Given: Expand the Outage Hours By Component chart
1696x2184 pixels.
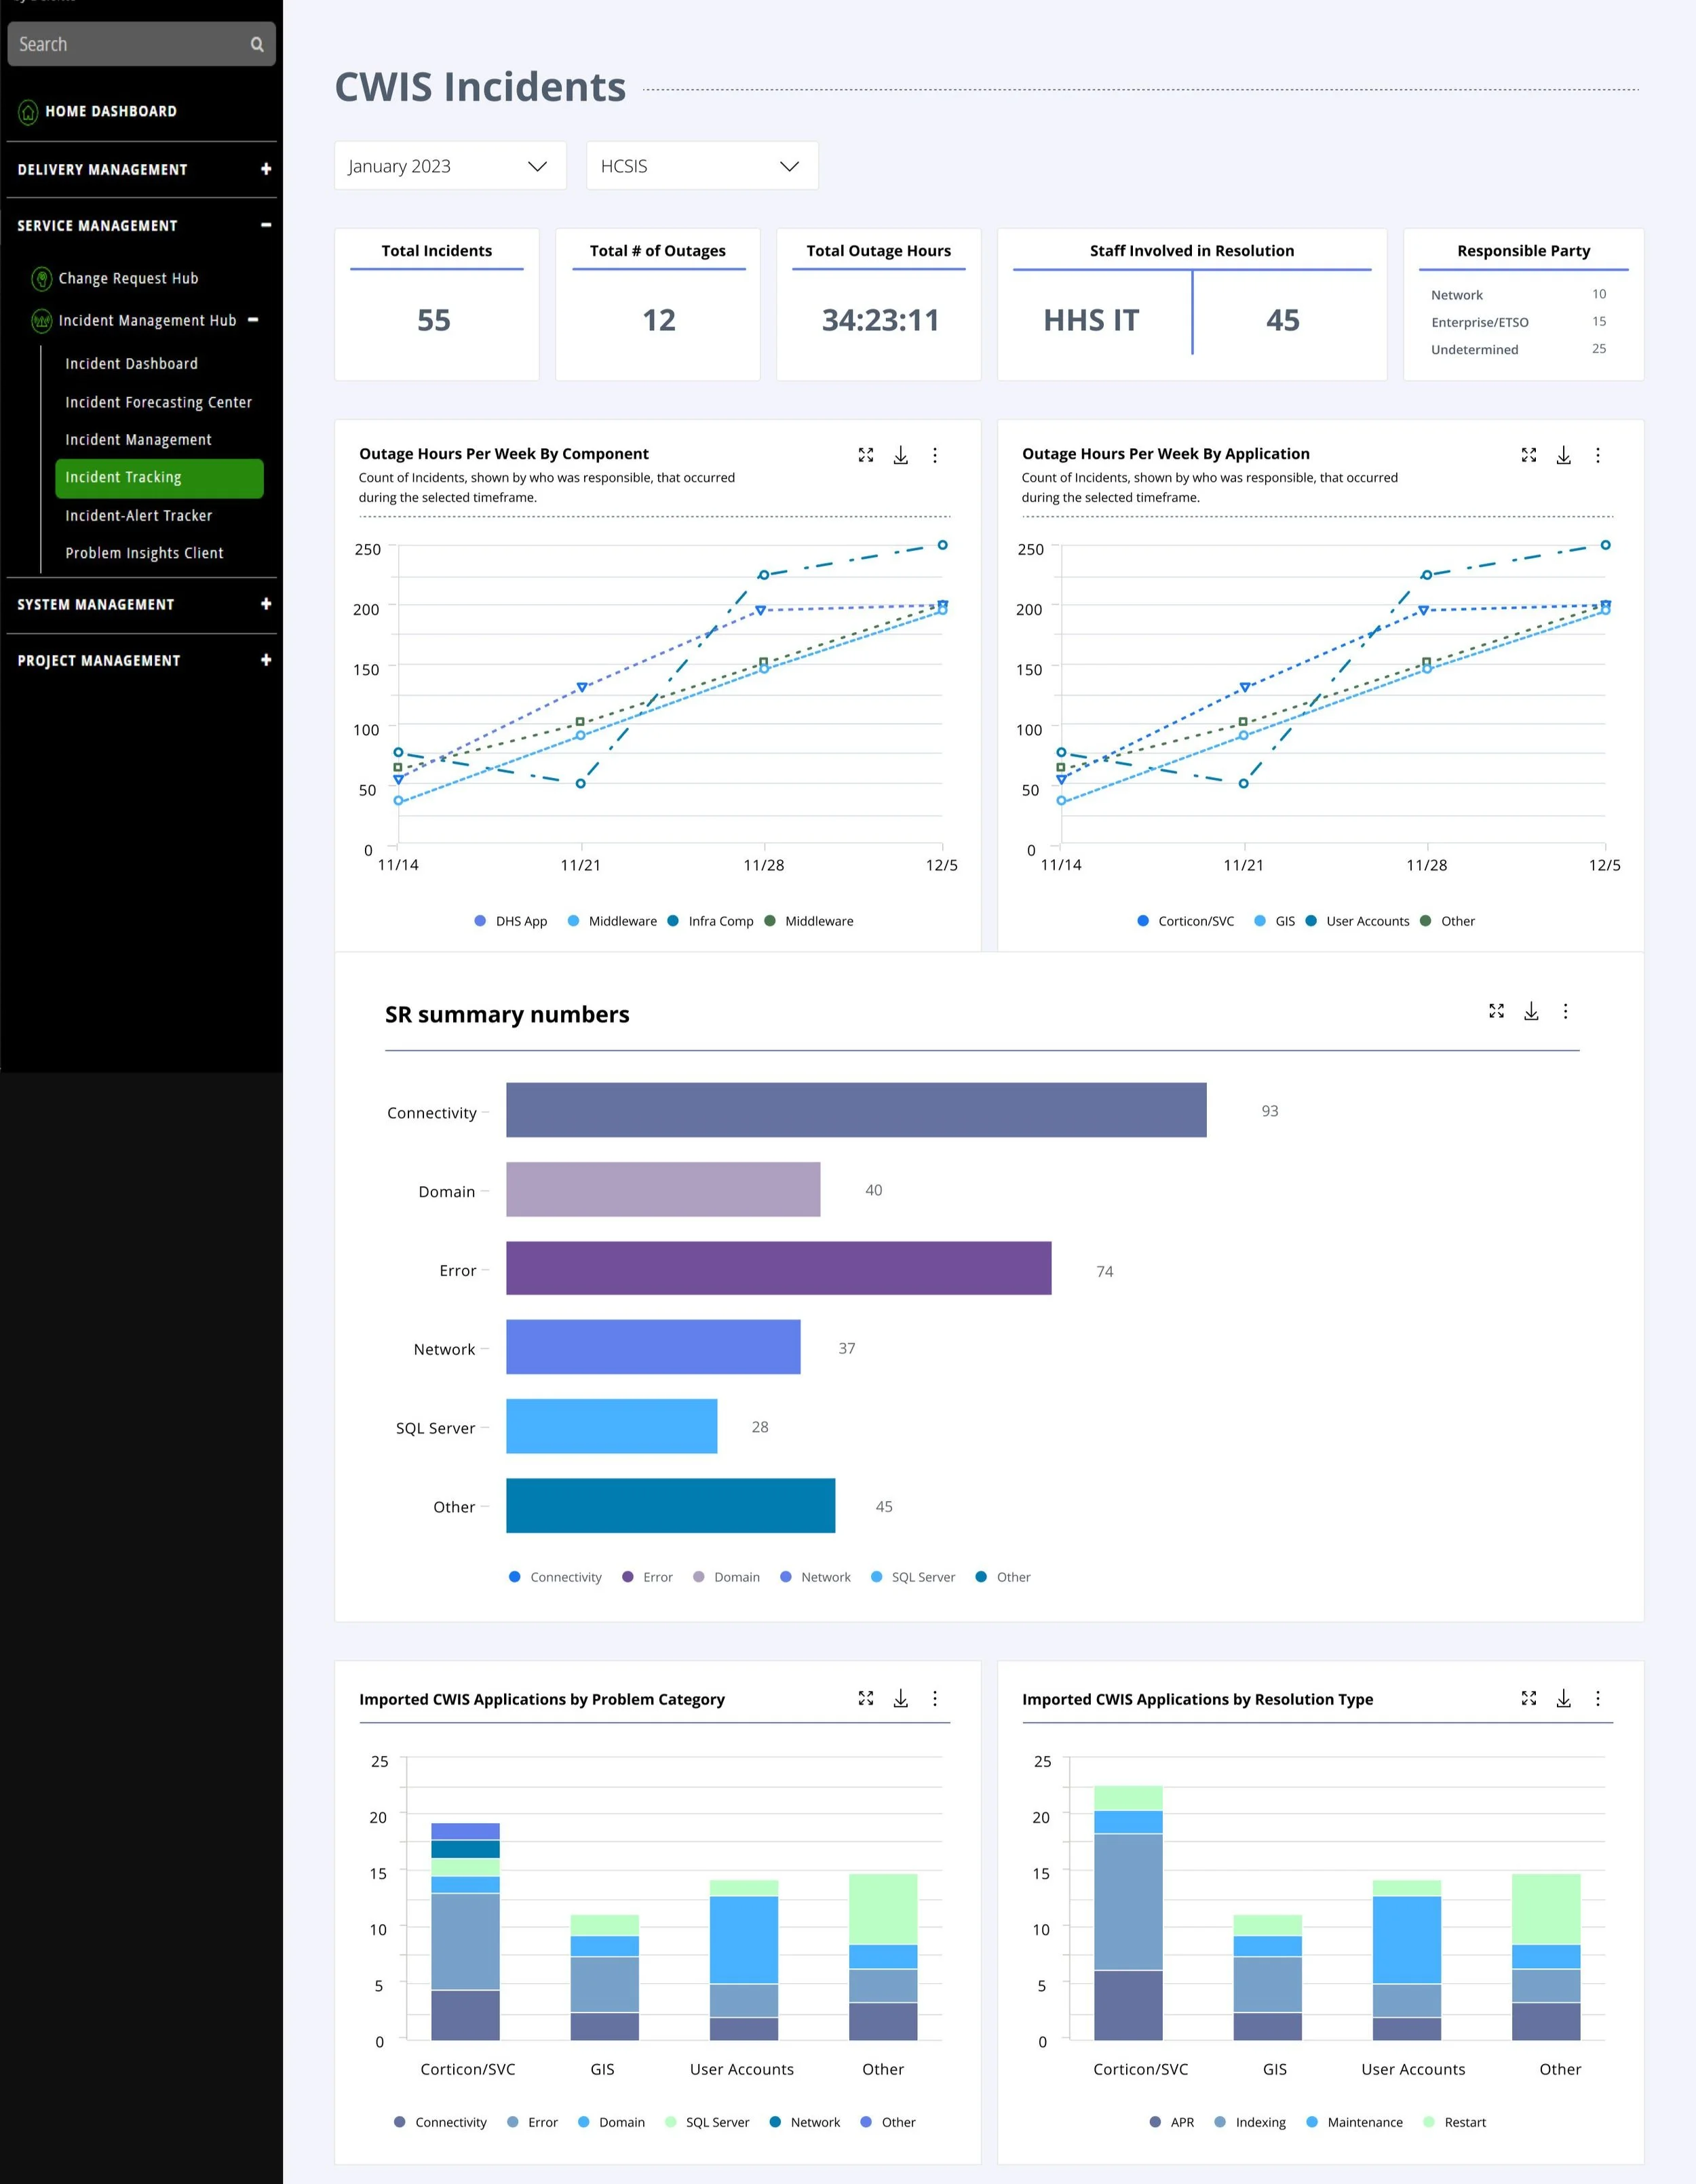Looking at the screenshot, I should tap(866, 455).
